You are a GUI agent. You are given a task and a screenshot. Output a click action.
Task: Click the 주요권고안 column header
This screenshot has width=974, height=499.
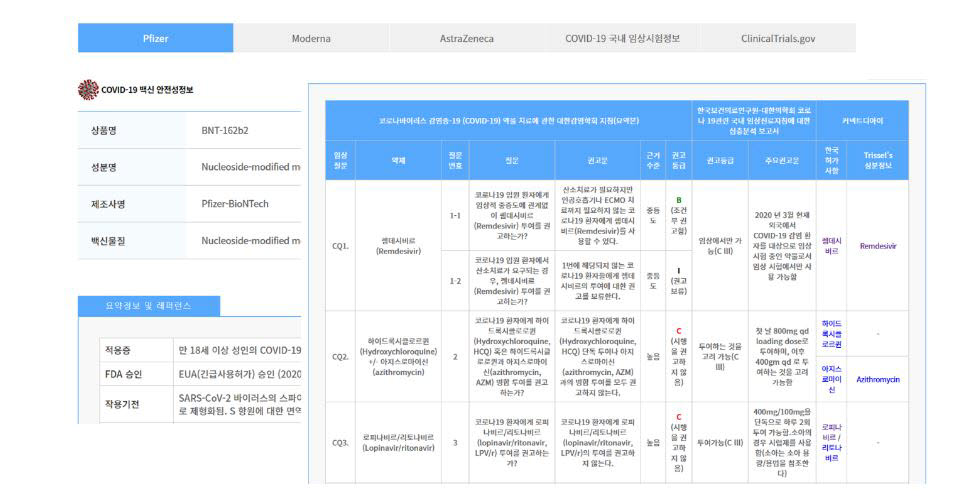782,160
